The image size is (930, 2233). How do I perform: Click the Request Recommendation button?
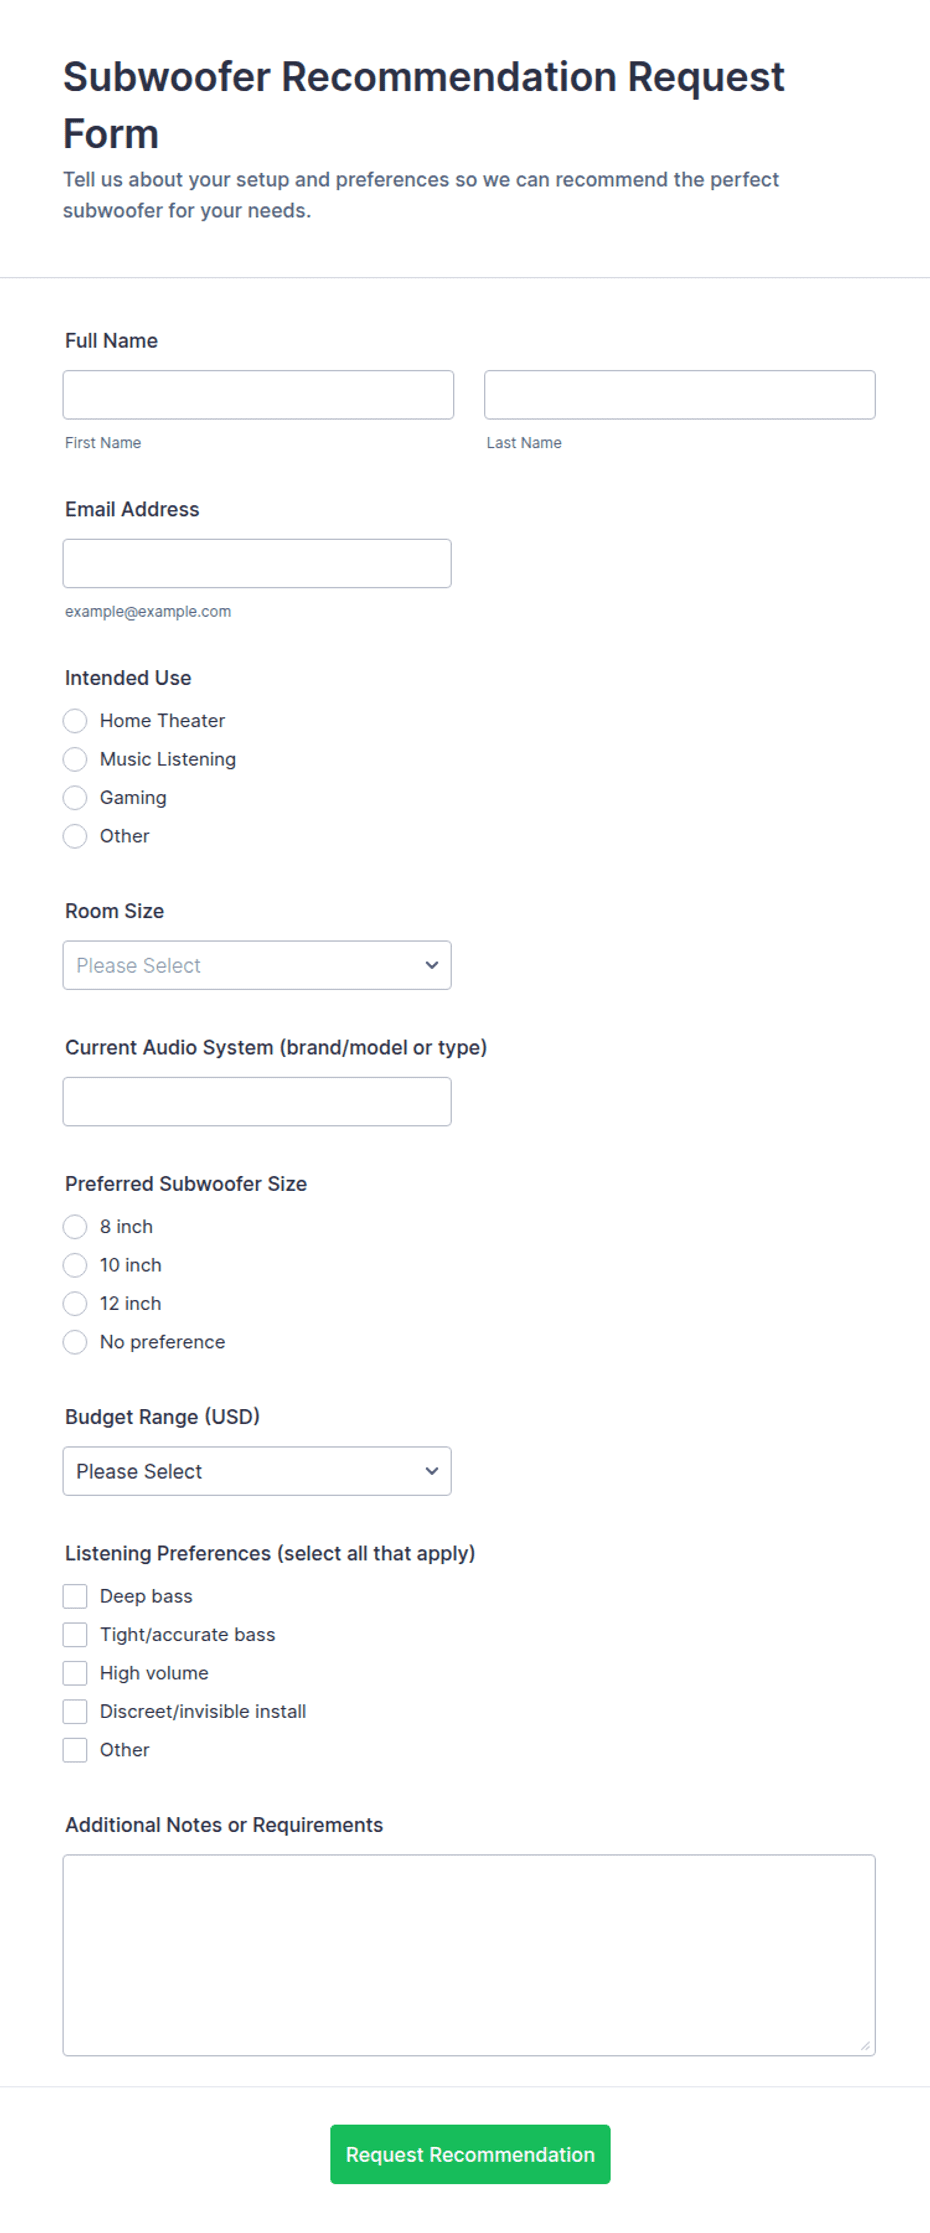click(470, 2155)
